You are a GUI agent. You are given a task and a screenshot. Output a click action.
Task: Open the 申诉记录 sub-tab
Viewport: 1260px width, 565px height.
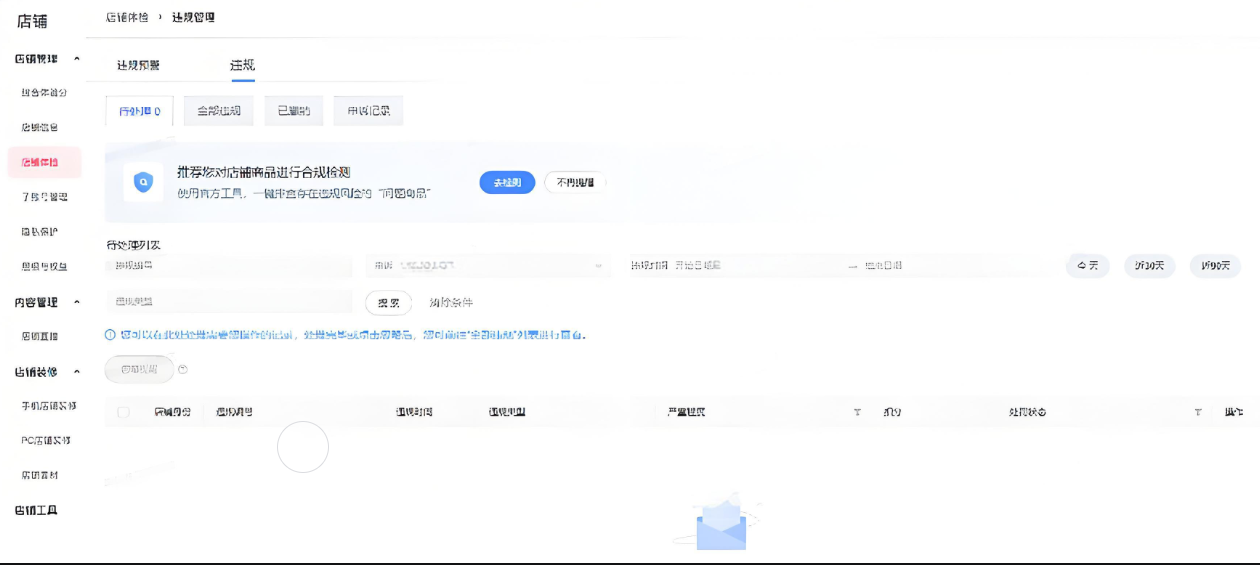[368, 111]
